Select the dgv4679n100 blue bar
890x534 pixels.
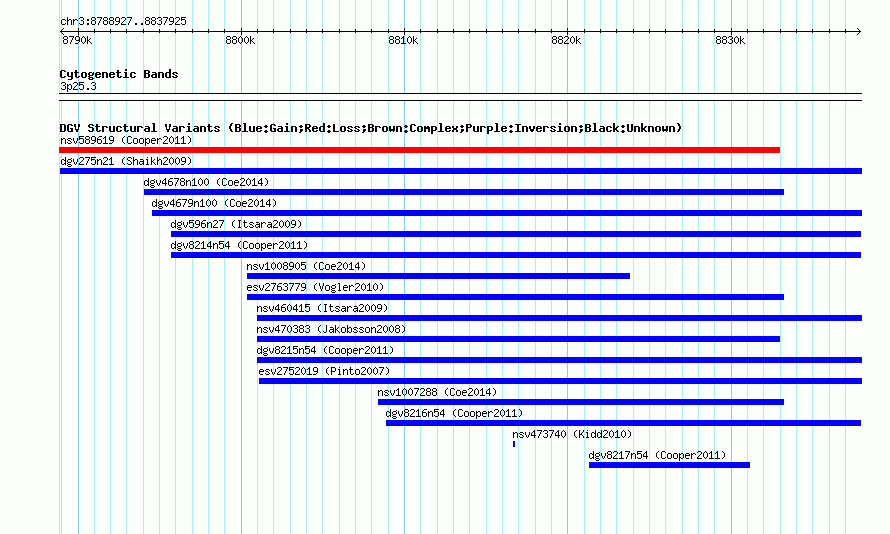click(x=507, y=213)
